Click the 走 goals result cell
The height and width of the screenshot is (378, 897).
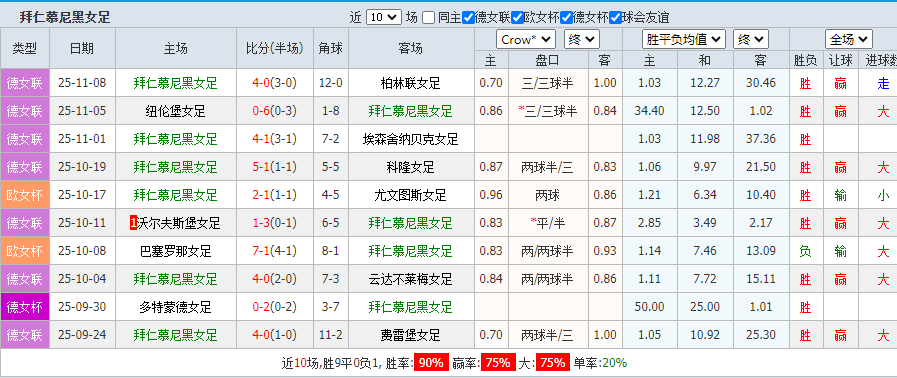click(883, 83)
